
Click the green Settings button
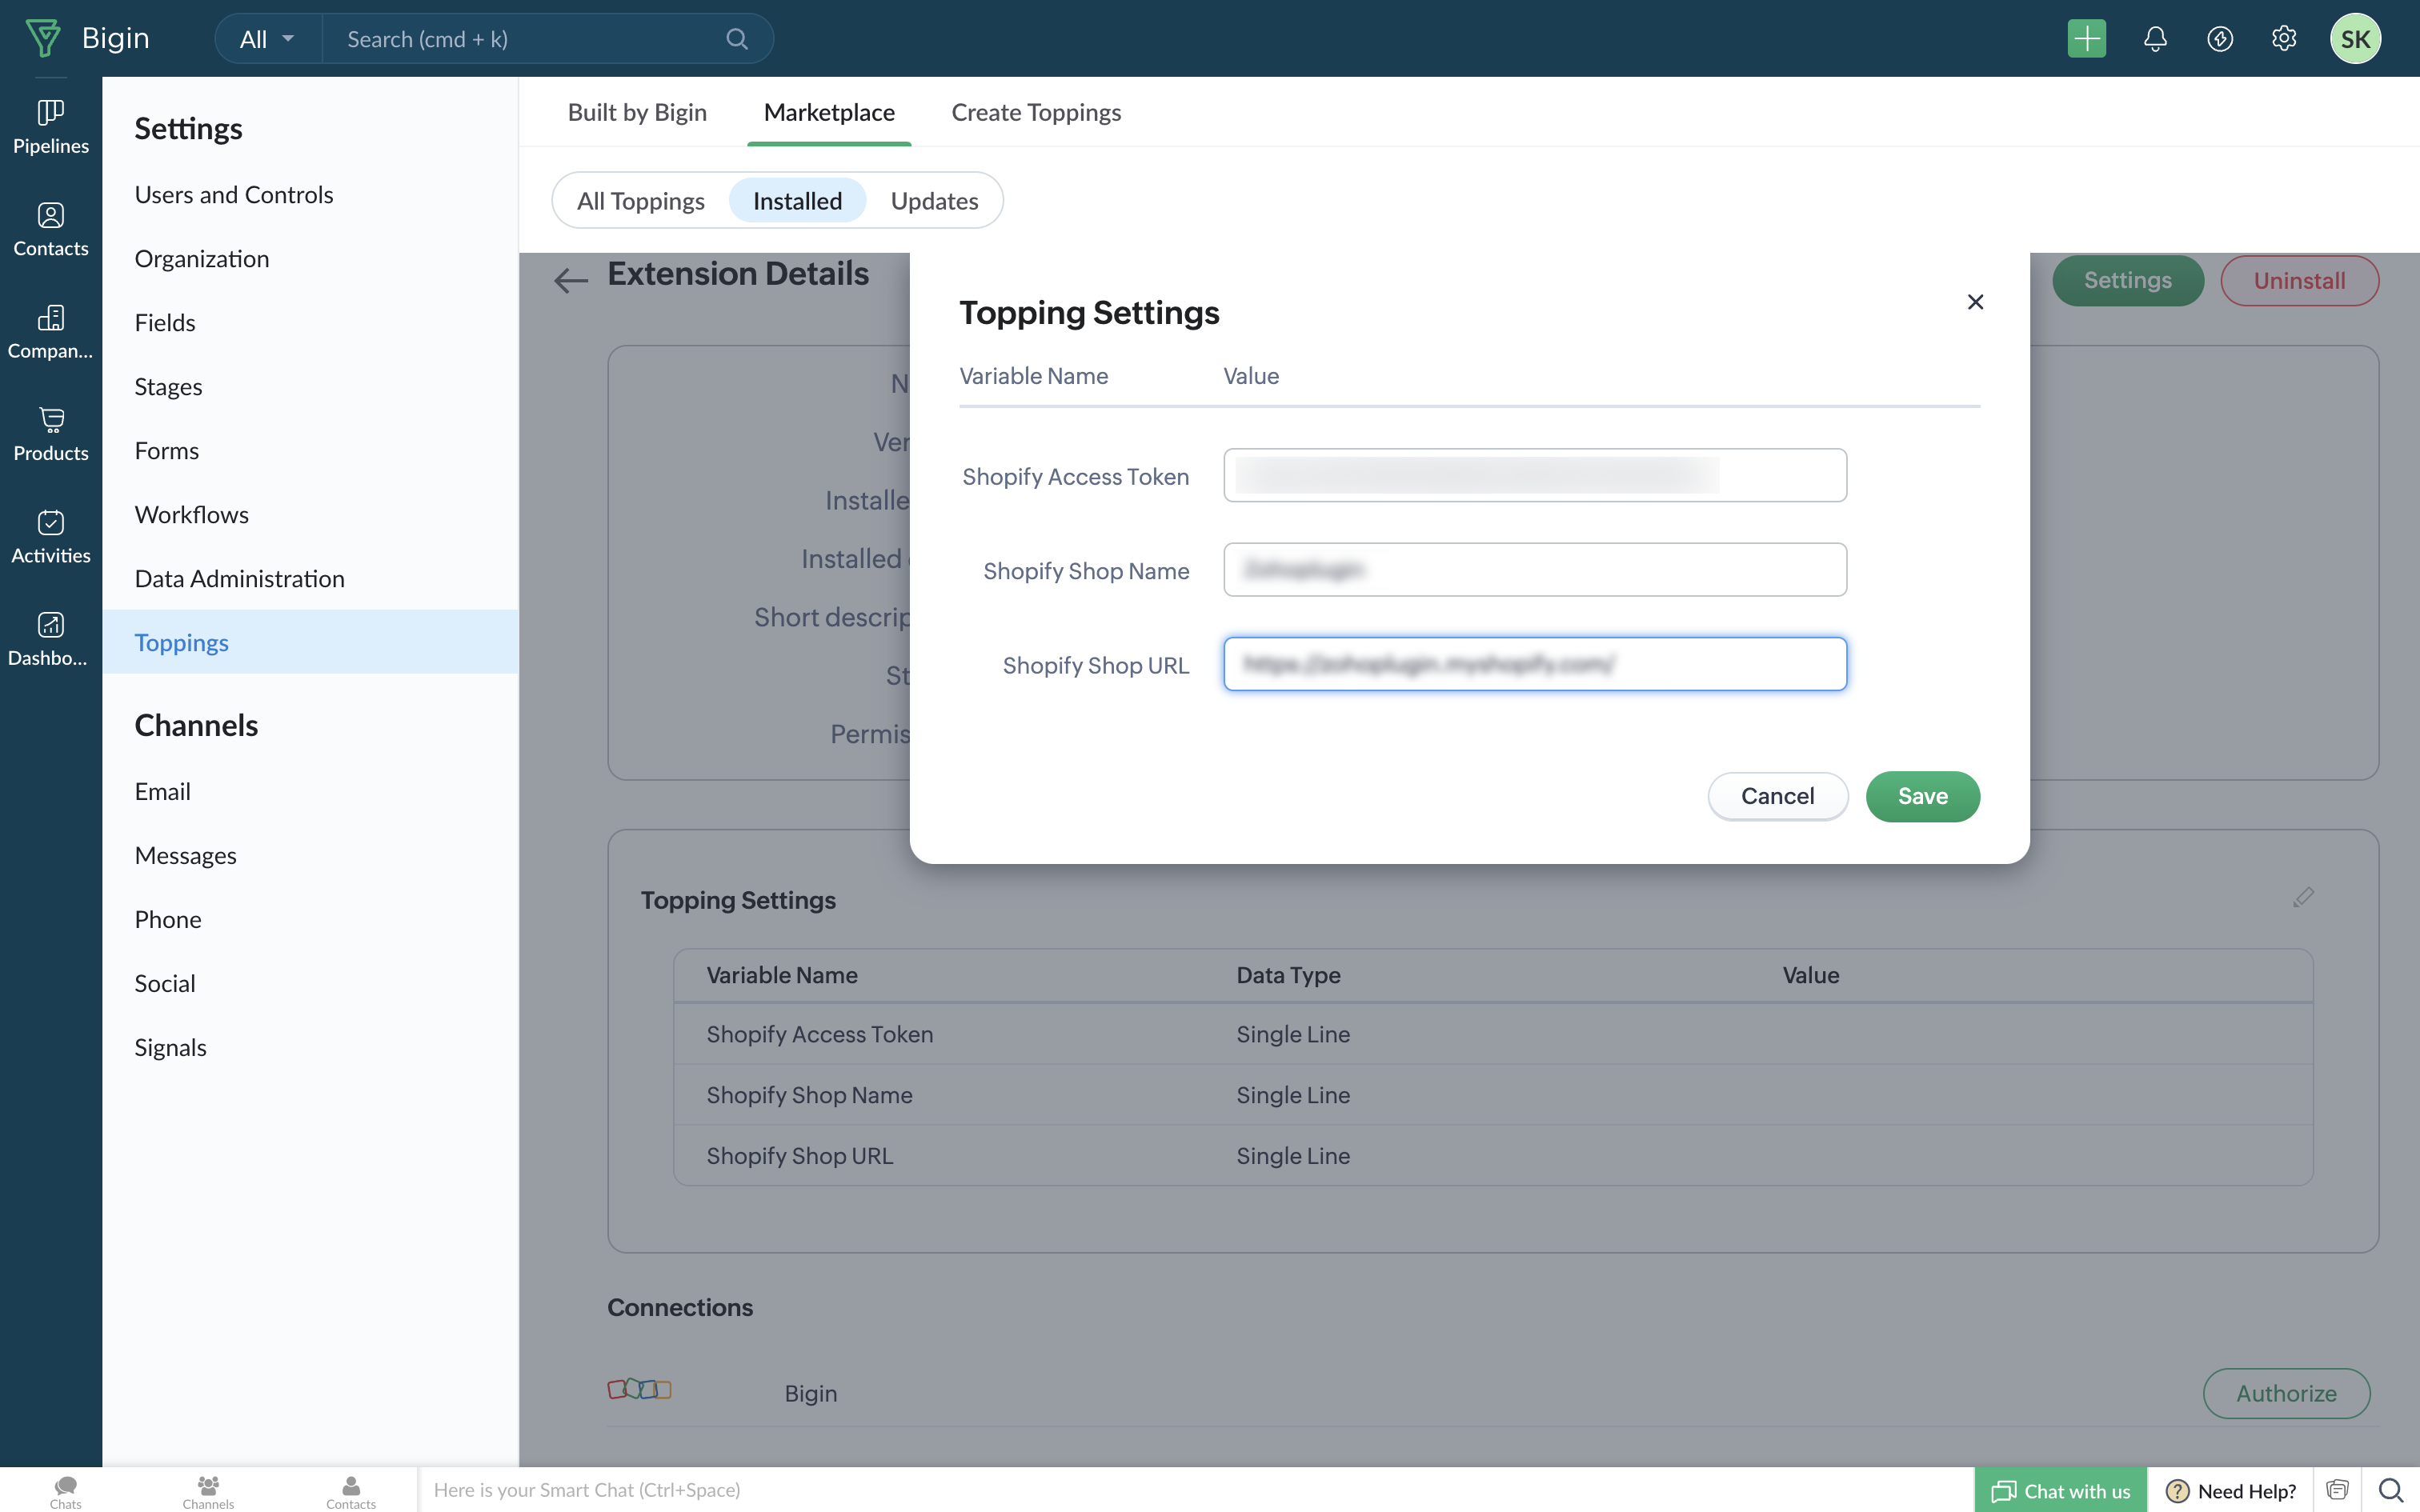pos(2127,281)
